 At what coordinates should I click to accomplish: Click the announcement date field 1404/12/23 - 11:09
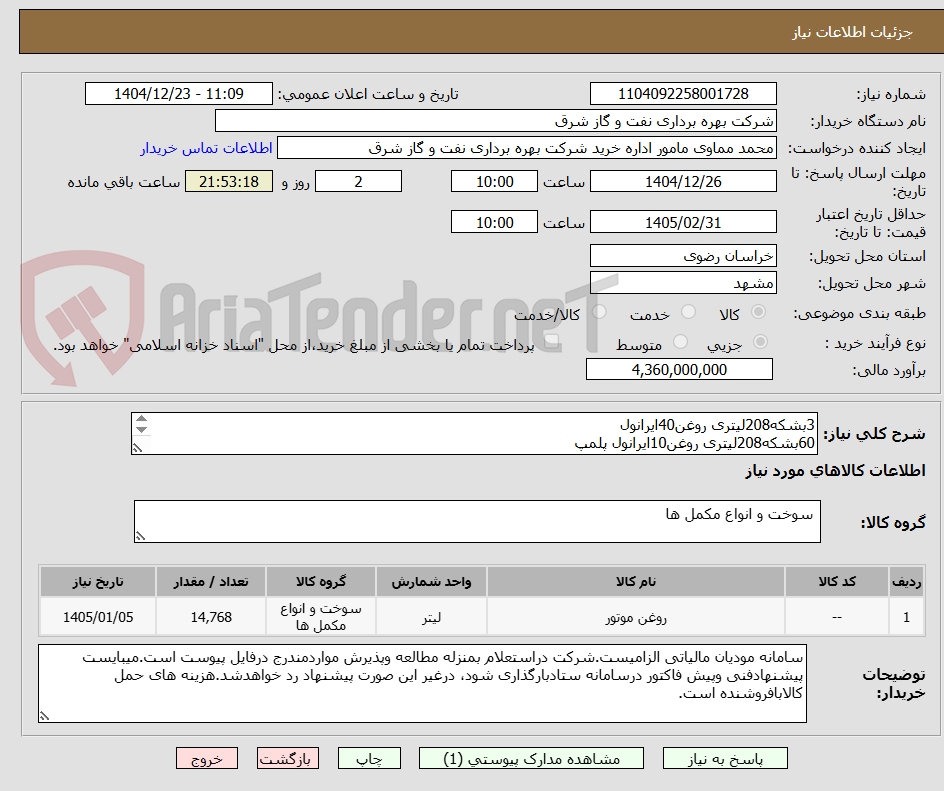click(x=179, y=94)
